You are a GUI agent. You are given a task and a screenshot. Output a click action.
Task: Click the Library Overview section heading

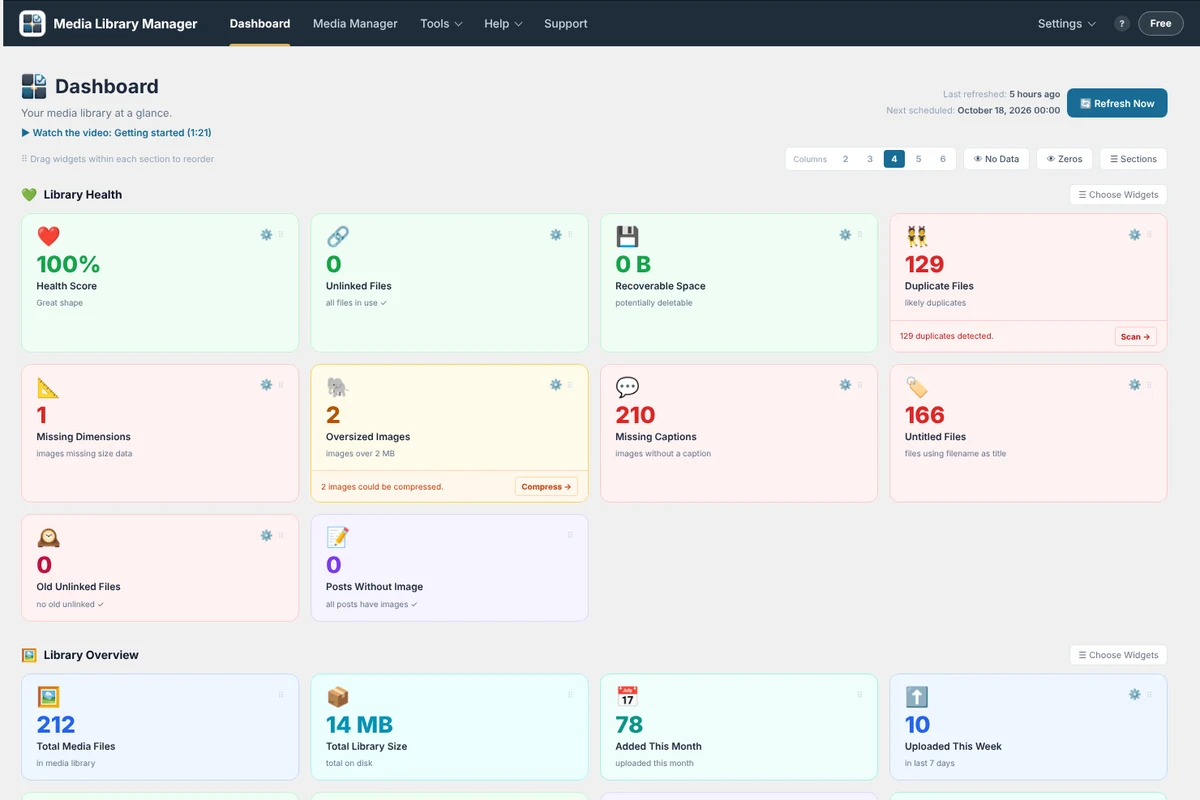[x=91, y=655]
